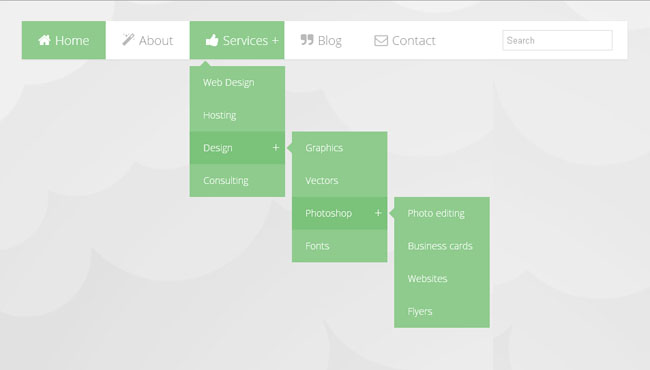Click the Search input field
The width and height of the screenshot is (650, 370).
tap(557, 40)
